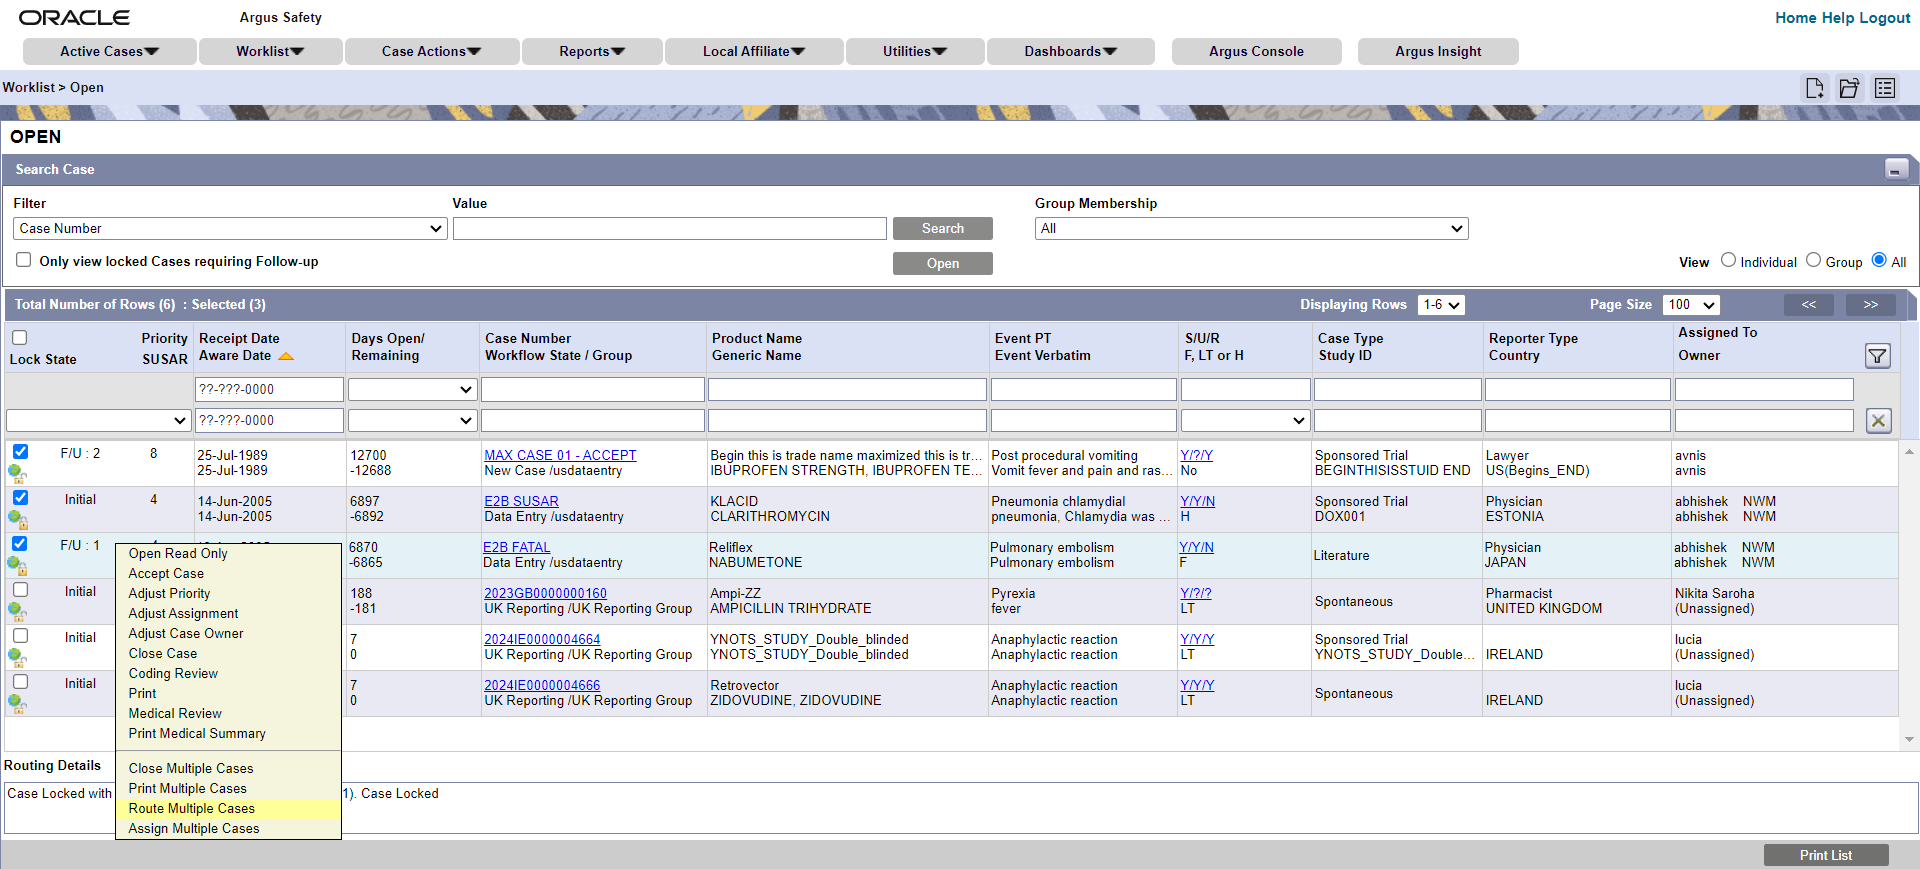Go to previous page with << button

(1809, 305)
